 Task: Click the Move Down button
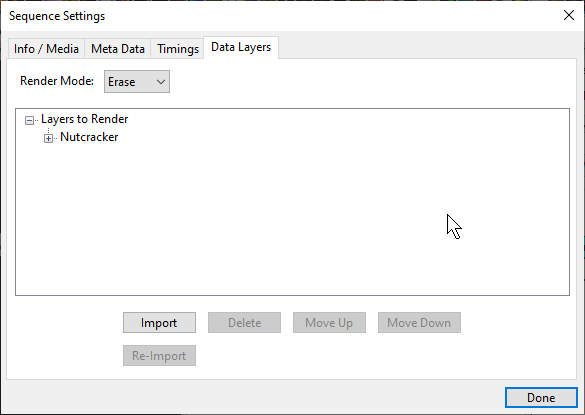pos(419,322)
